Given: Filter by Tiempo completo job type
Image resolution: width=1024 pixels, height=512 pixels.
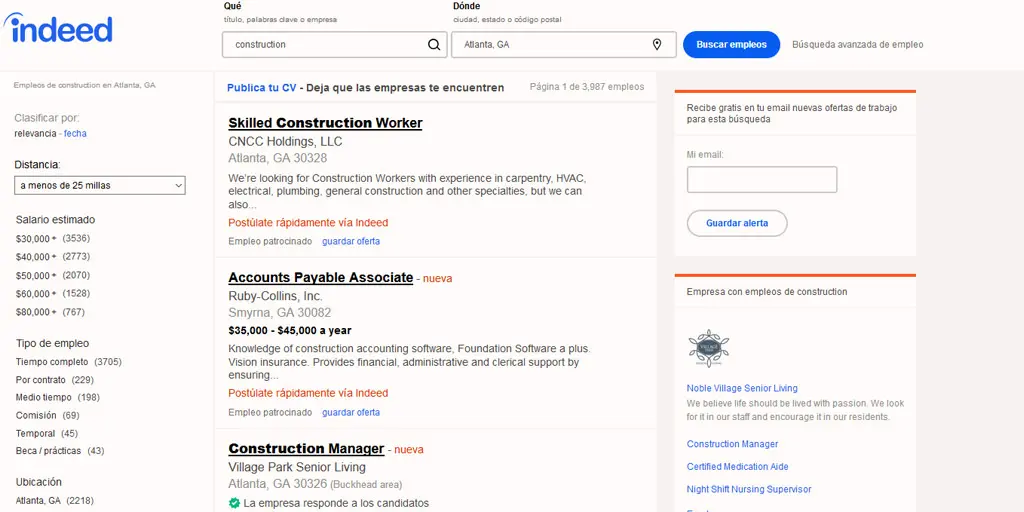Looking at the screenshot, I should [52, 362].
